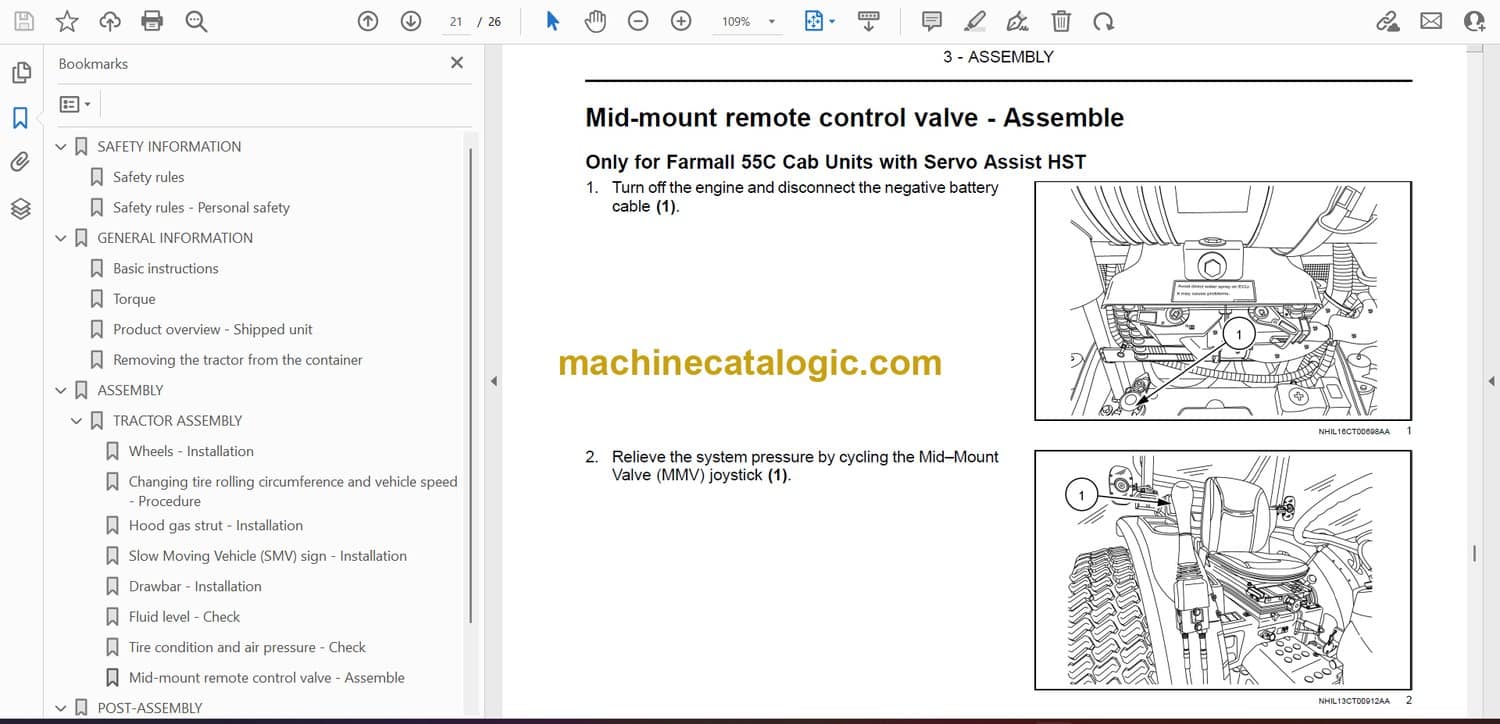The image size is (1500, 724).
Task: Toggle the Bookmarks panel icon
Action: tap(20, 118)
